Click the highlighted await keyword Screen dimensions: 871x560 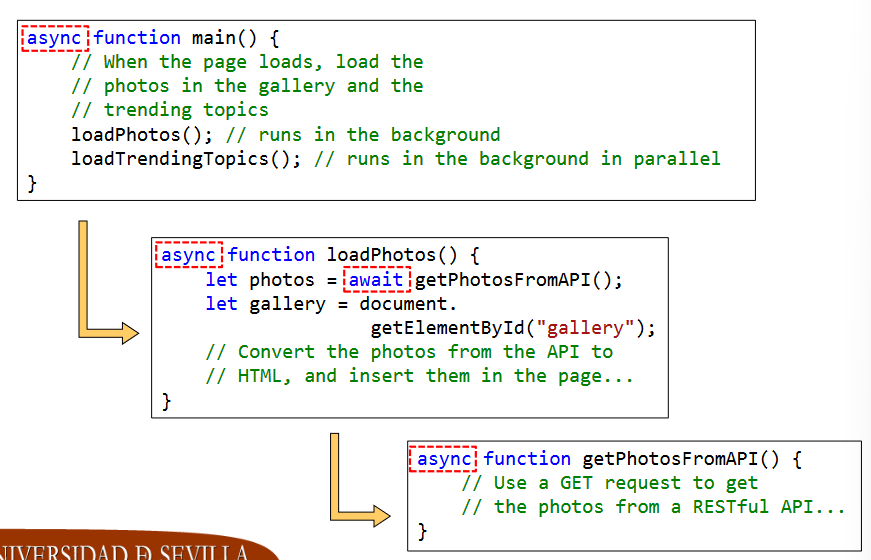pos(376,280)
